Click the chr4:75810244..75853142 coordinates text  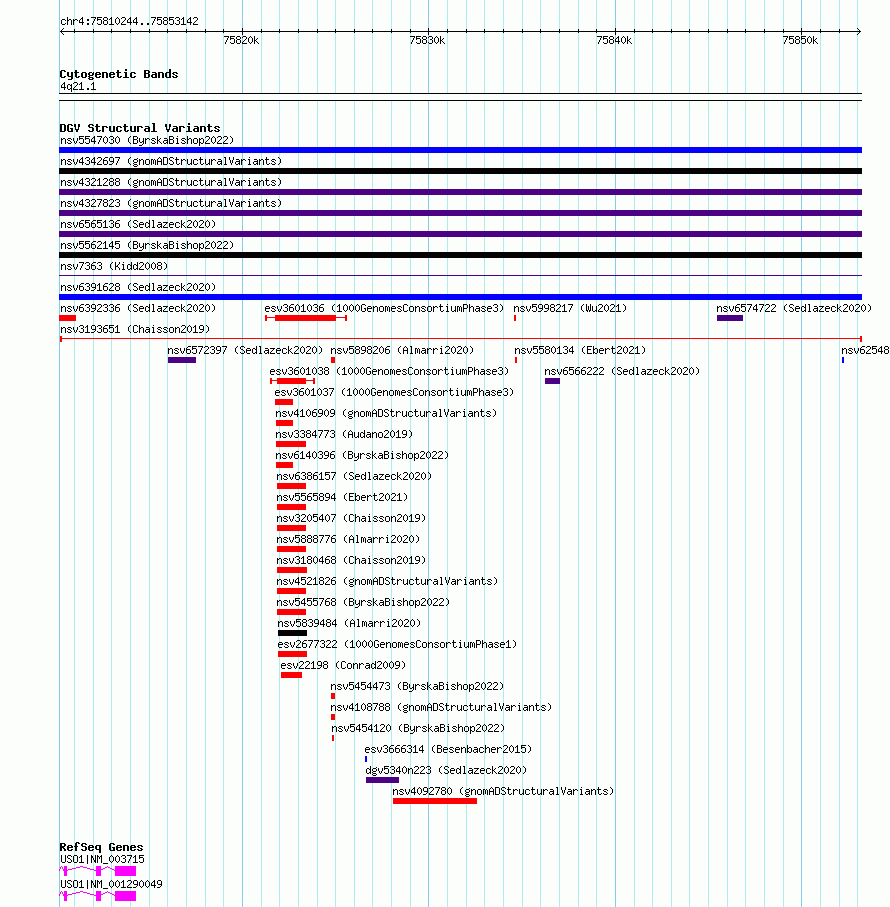point(130,21)
